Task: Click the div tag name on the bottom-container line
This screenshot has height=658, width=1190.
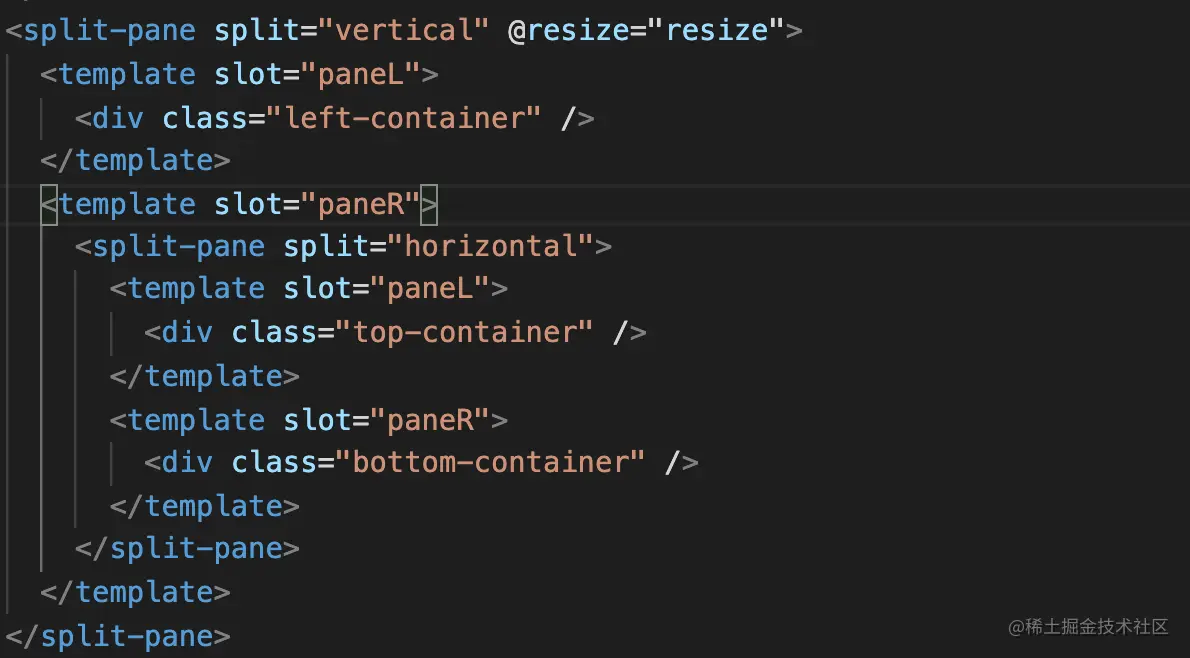Action: pyautogui.click(x=187, y=462)
